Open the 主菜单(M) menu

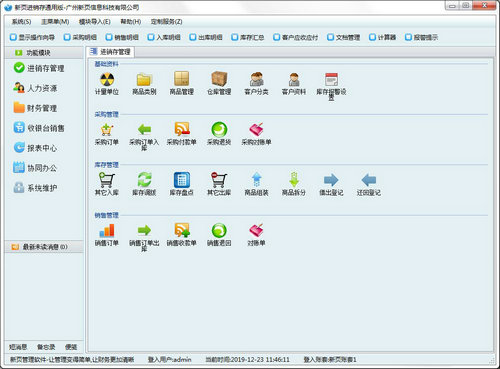tap(55, 22)
